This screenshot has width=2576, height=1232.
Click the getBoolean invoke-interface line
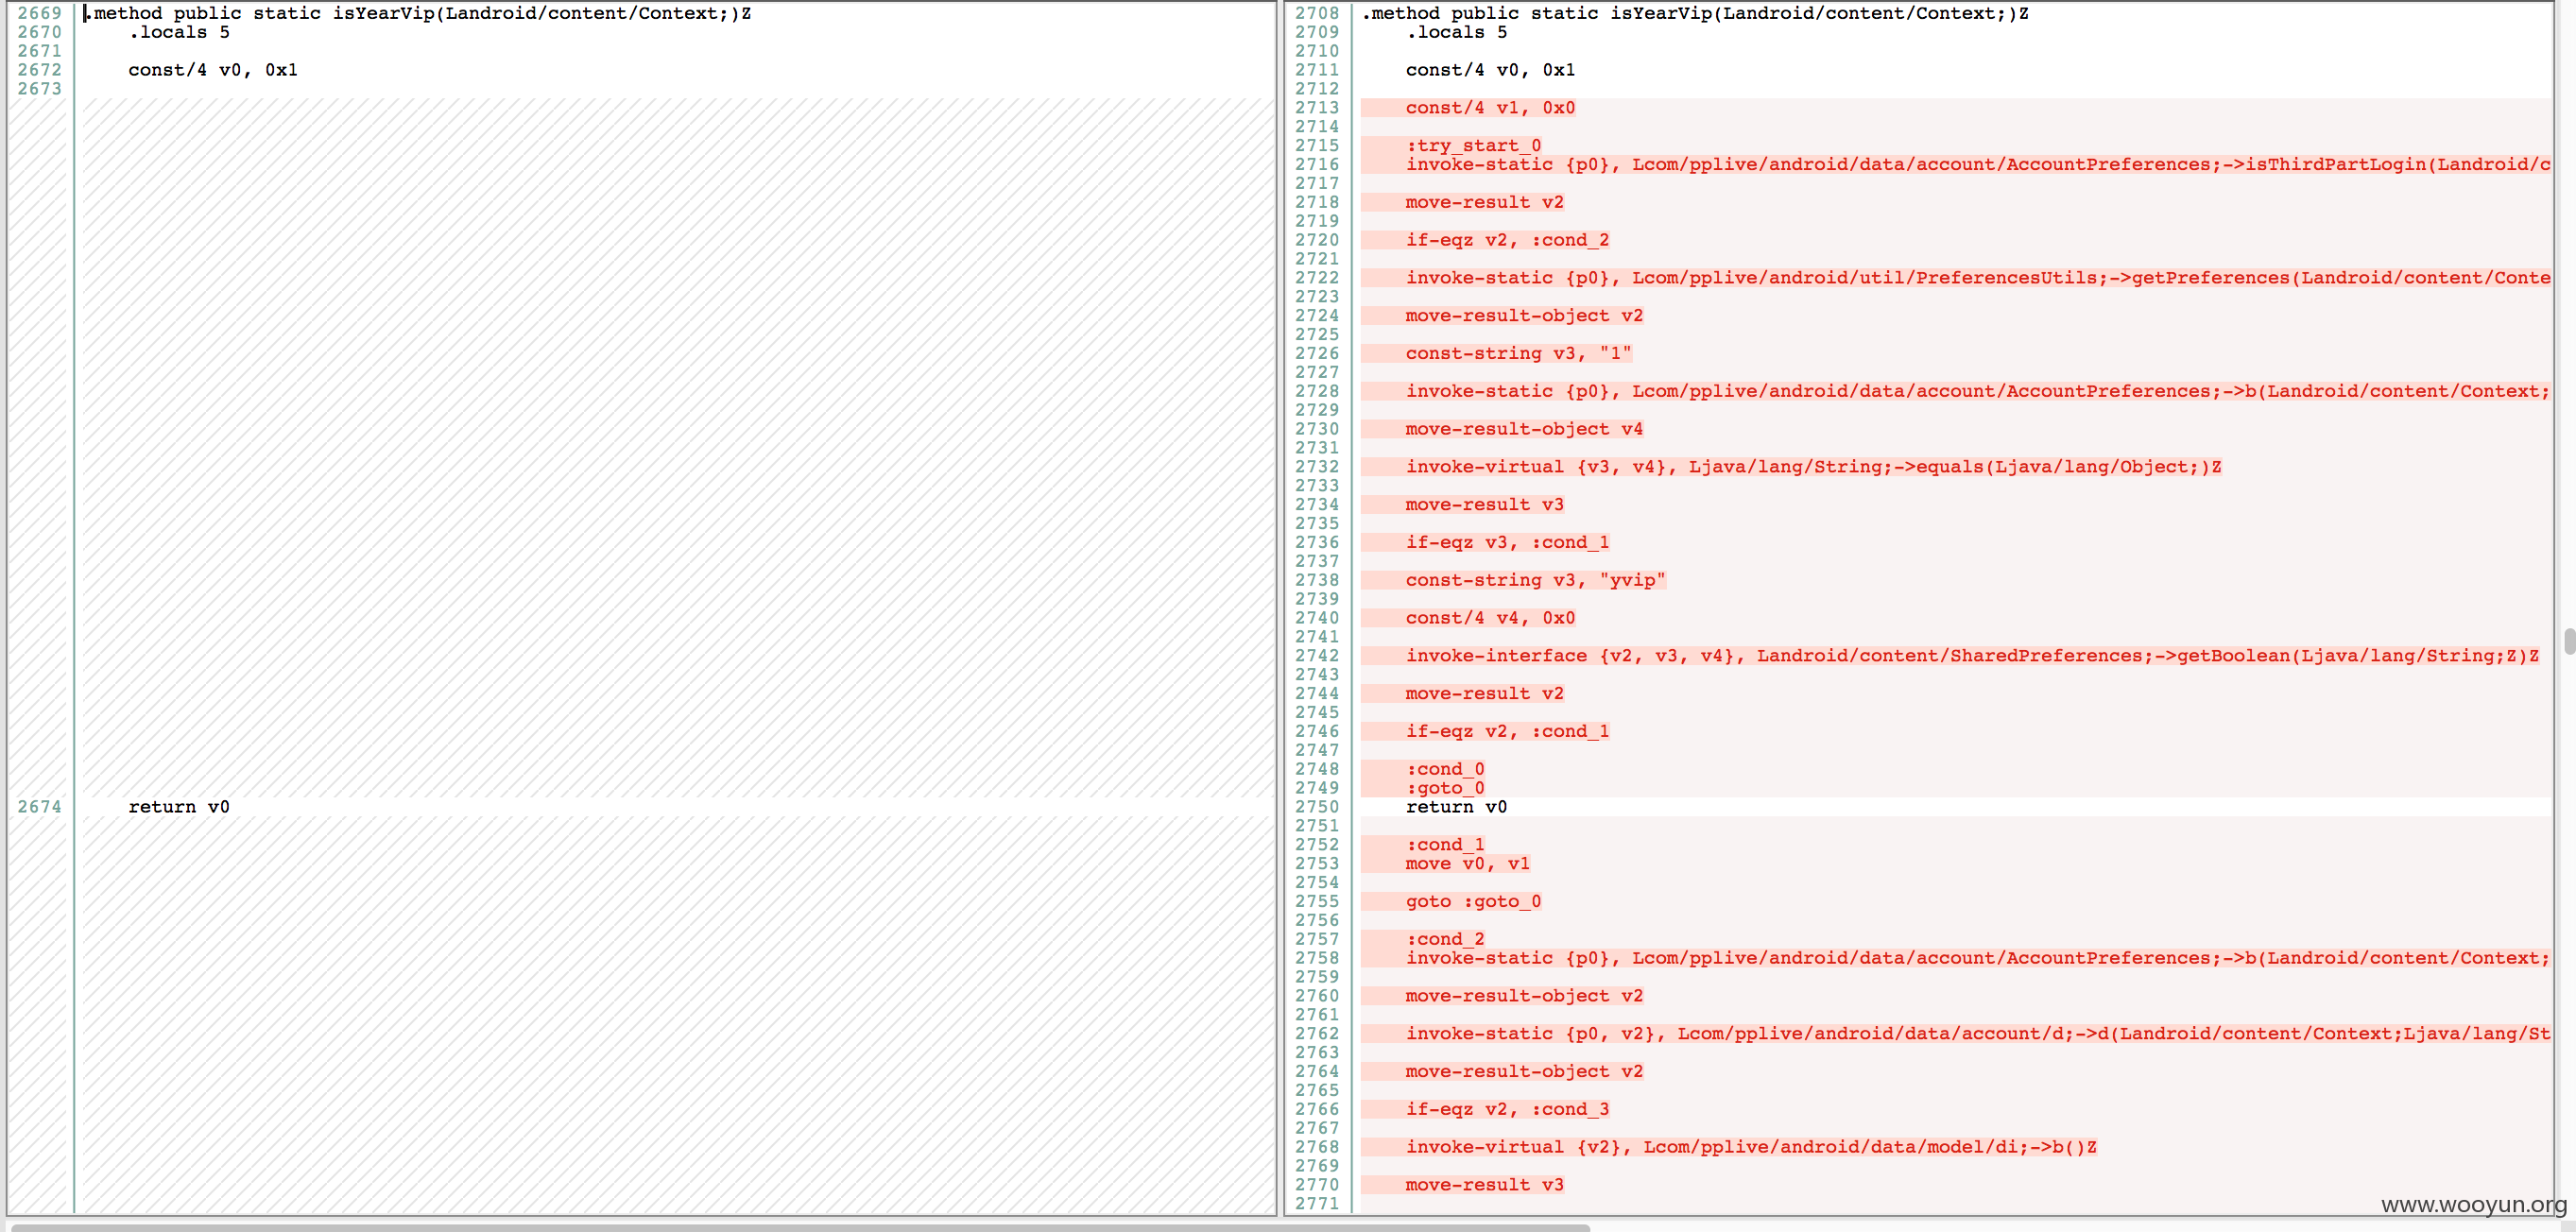1972,657
